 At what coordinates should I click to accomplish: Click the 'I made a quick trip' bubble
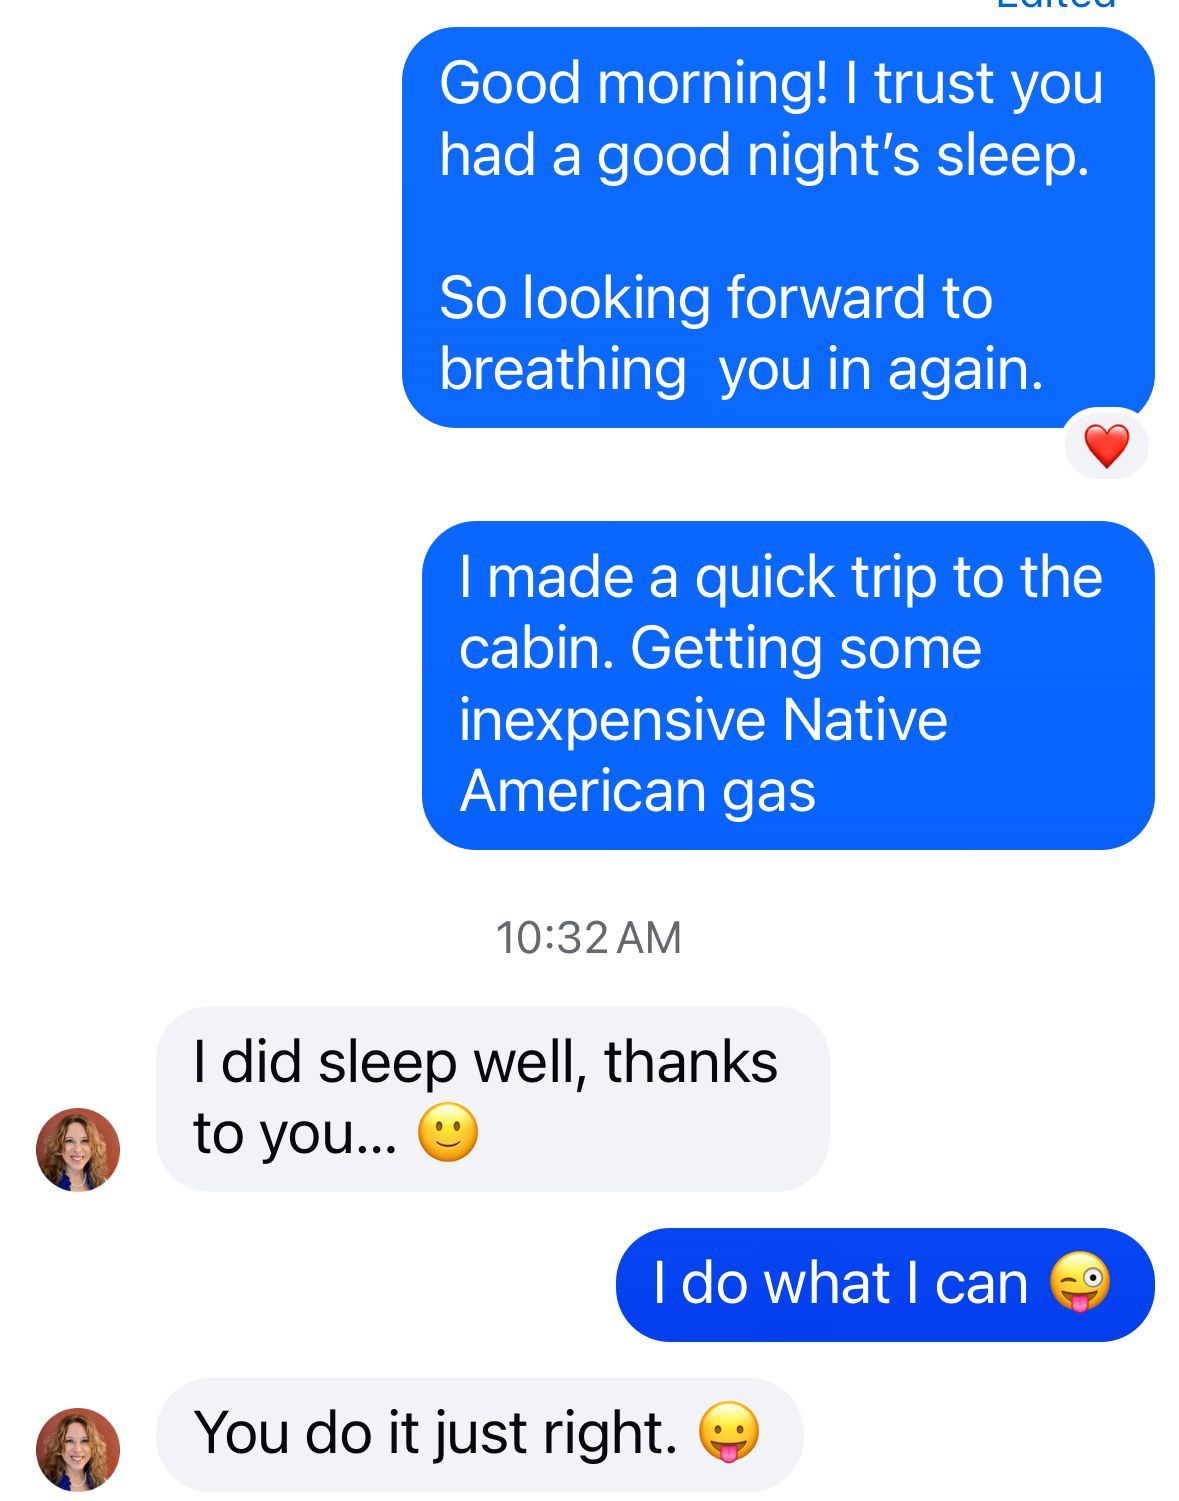[787, 684]
